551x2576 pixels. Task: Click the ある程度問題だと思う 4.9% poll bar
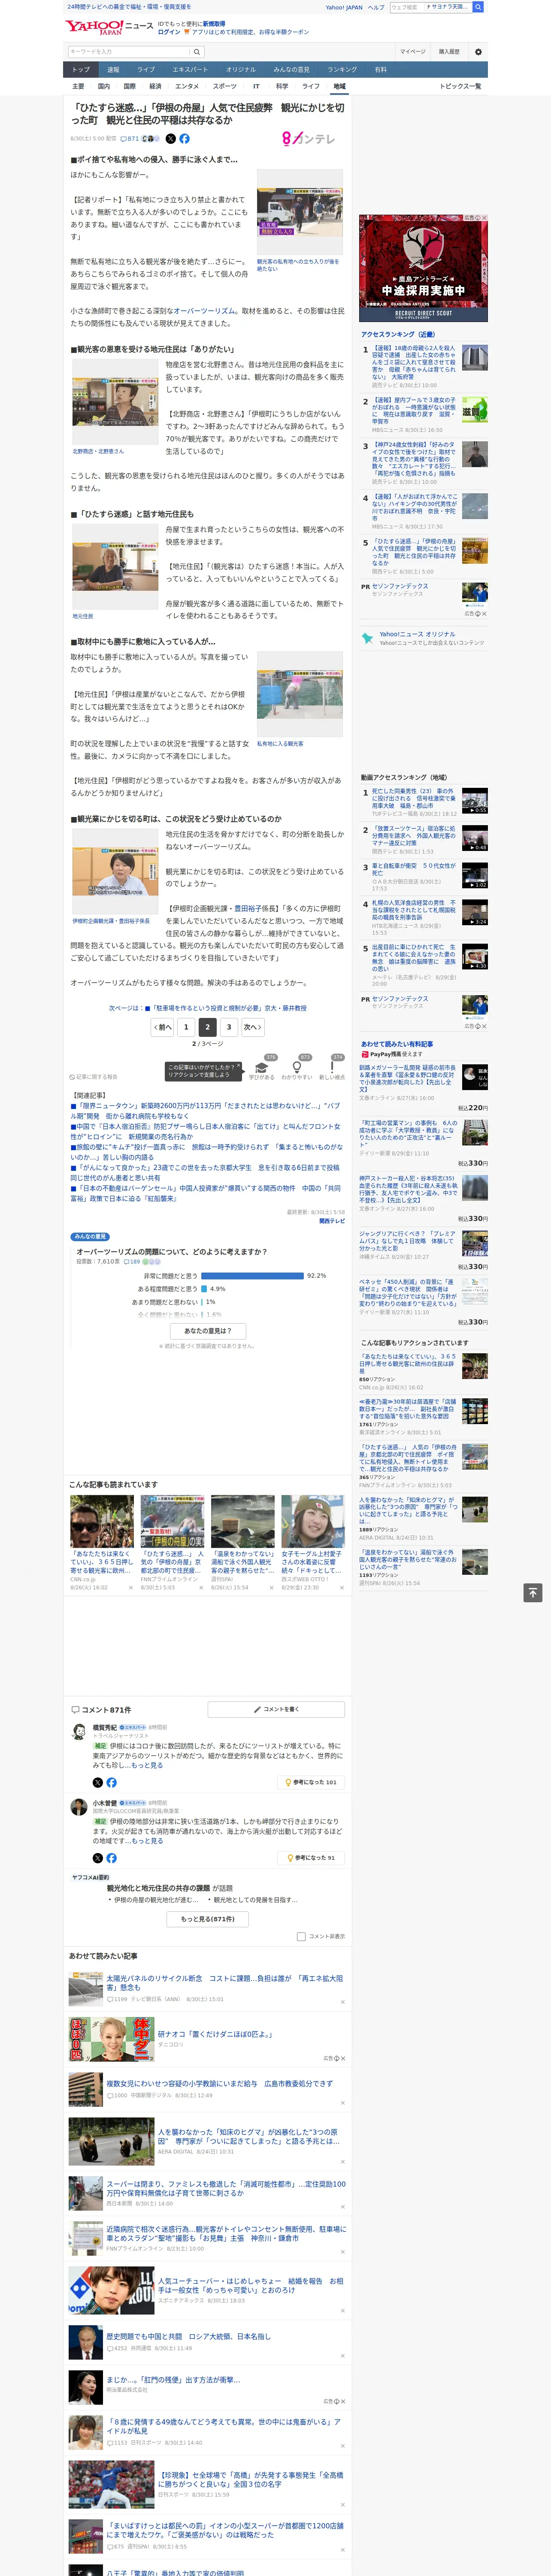tap(204, 1289)
